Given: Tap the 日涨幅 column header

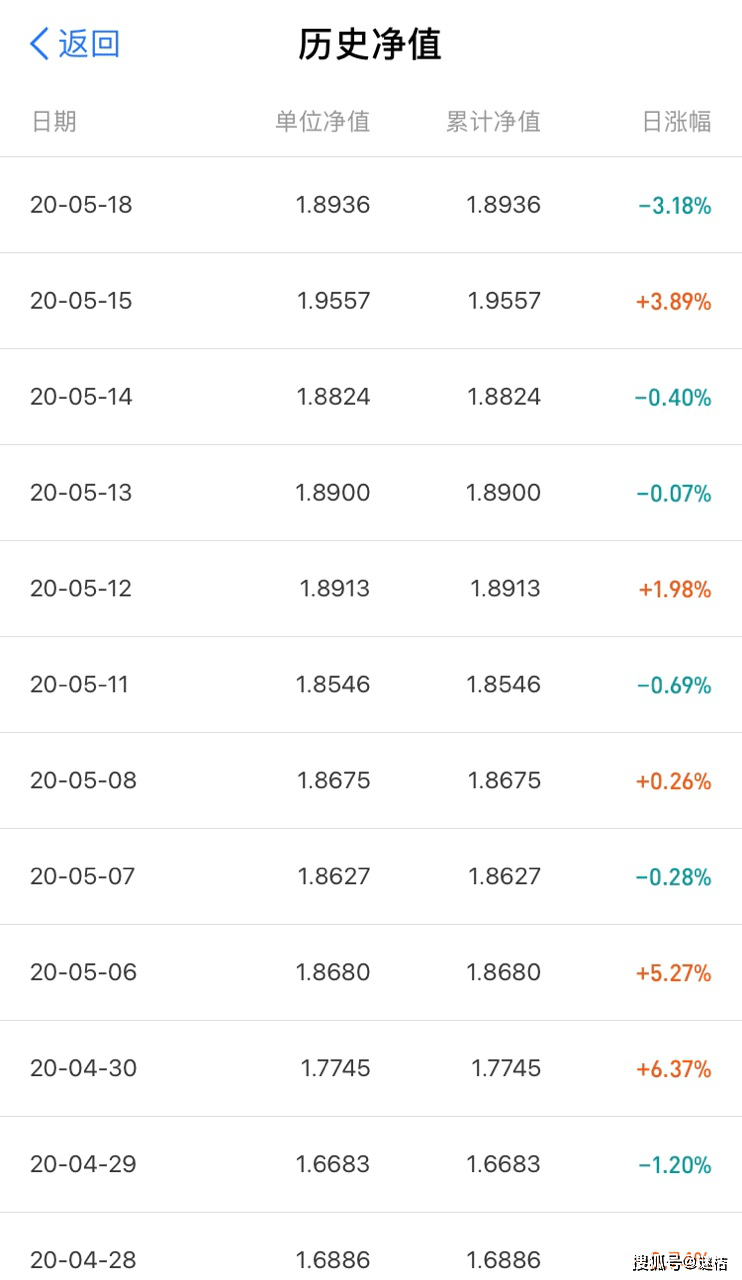Looking at the screenshot, I should (x=676, y=122).
